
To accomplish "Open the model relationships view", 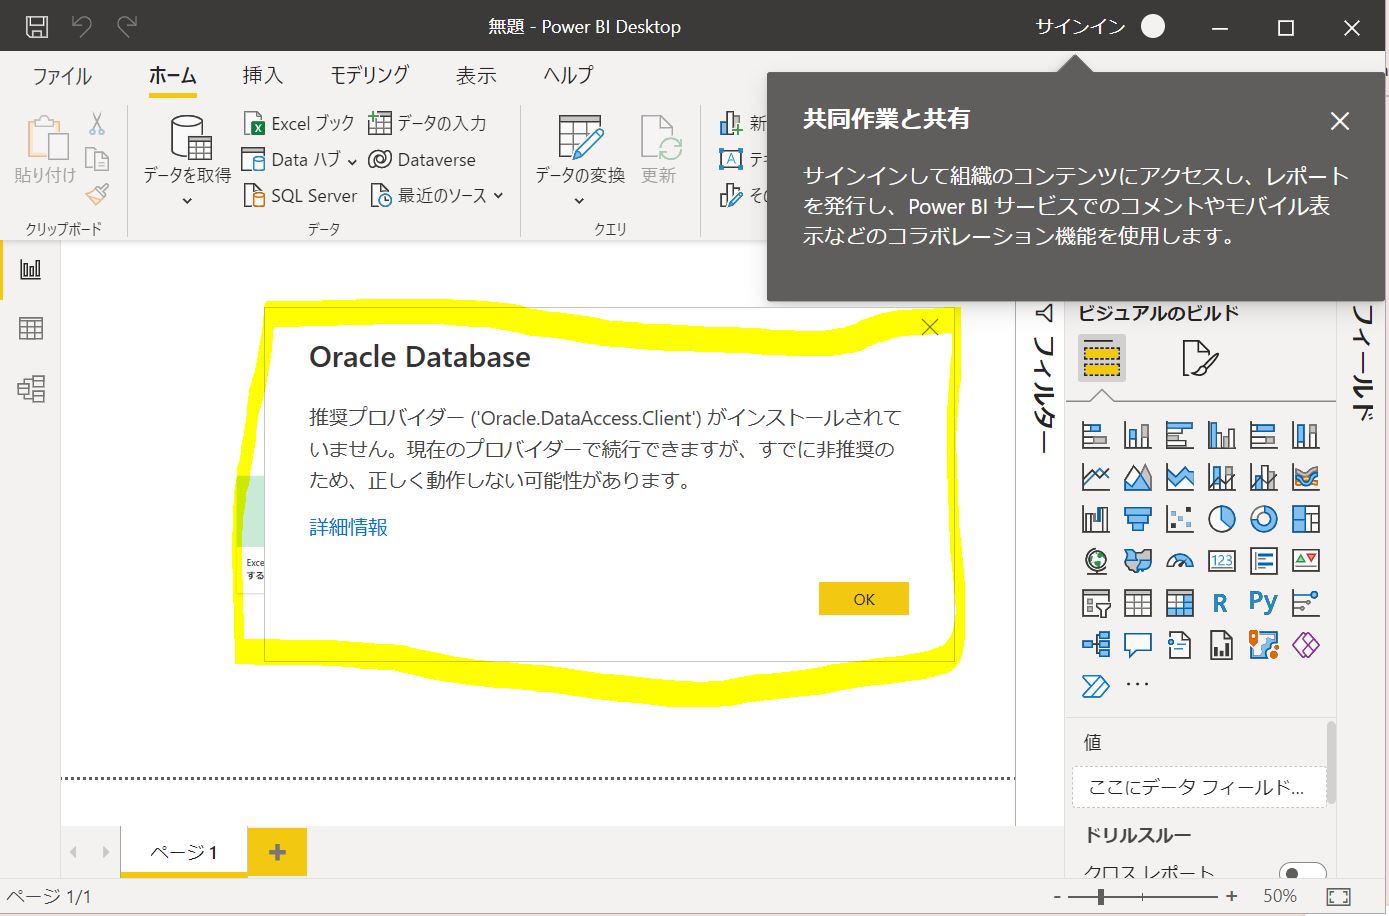I will pos(31,389).
